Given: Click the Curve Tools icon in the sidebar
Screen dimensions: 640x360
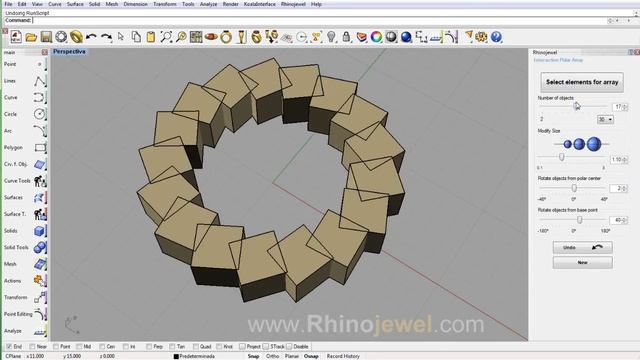Looking at the screenshot, I should tap(40, 181).
